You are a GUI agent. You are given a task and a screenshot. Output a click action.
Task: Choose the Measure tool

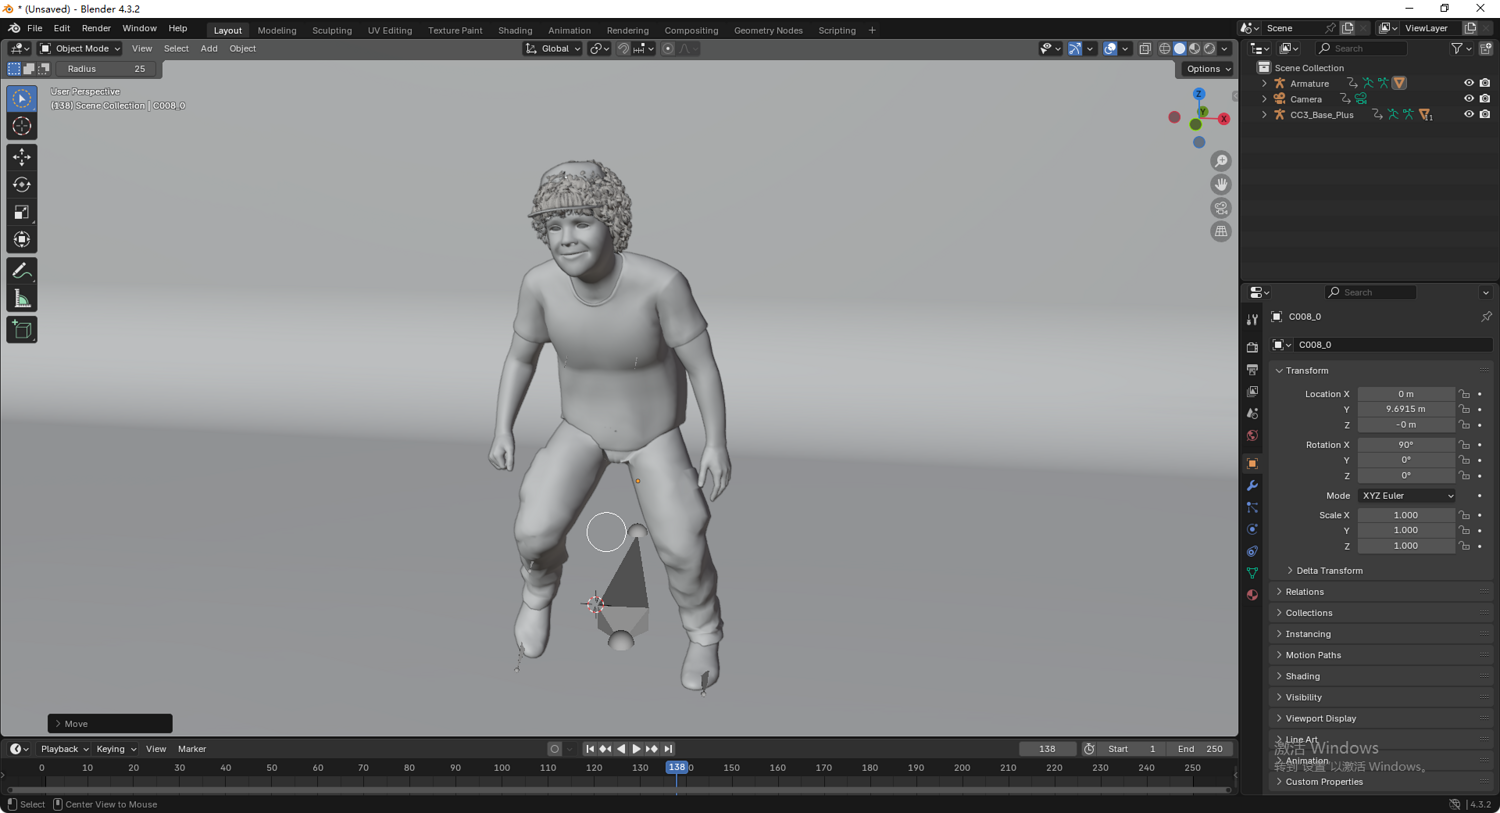pyautogui.click(x=22, y=298)
